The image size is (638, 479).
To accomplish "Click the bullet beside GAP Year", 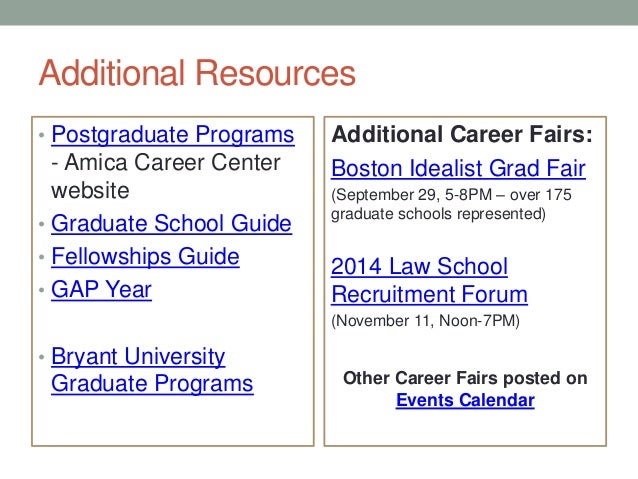I will pos(42,290).
